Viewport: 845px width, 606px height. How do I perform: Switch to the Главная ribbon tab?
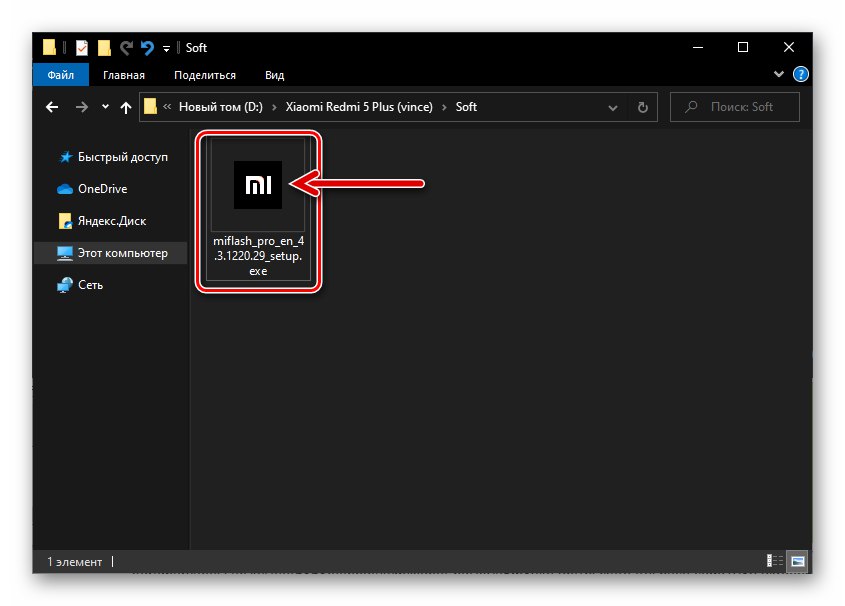click(x=123, y=75)
